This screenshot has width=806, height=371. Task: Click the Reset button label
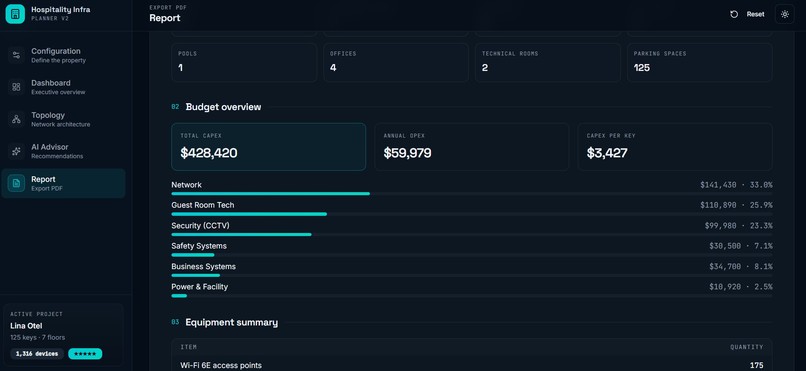pos(755,14)
